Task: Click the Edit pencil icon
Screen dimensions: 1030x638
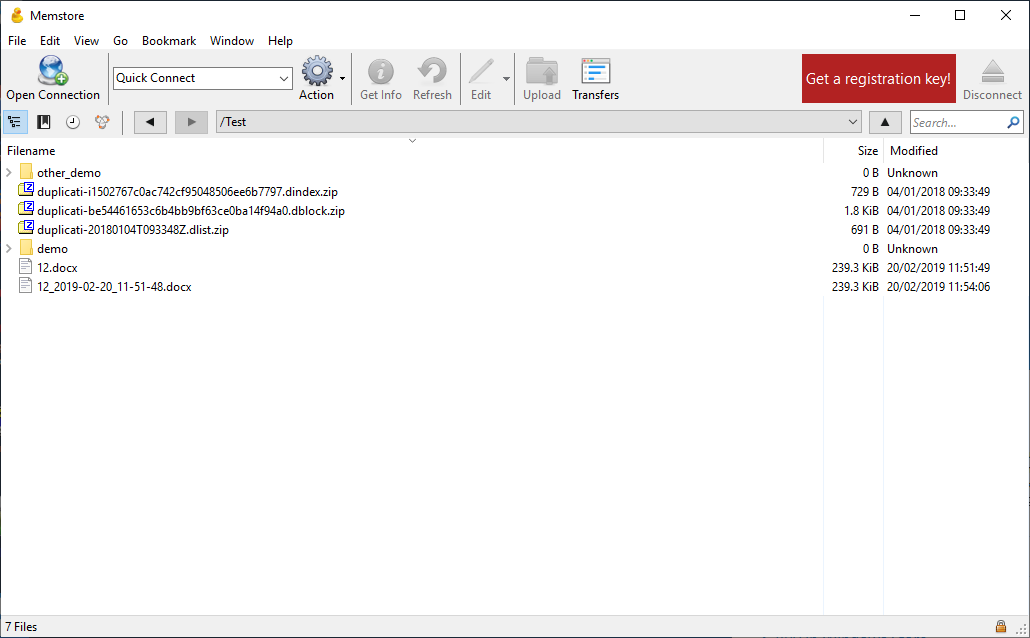Action: [481, 71]
